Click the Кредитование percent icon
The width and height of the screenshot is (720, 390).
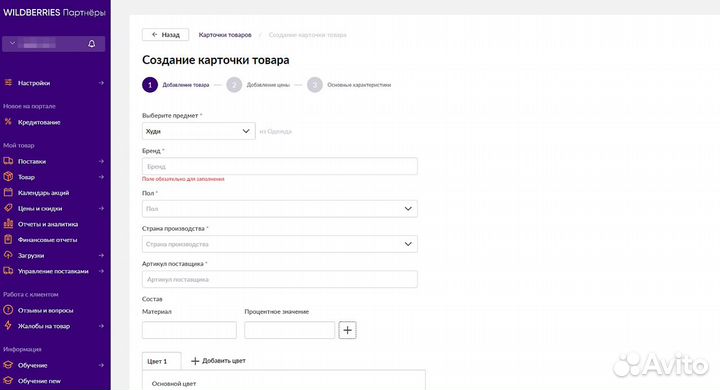click(x=8, y=122)
